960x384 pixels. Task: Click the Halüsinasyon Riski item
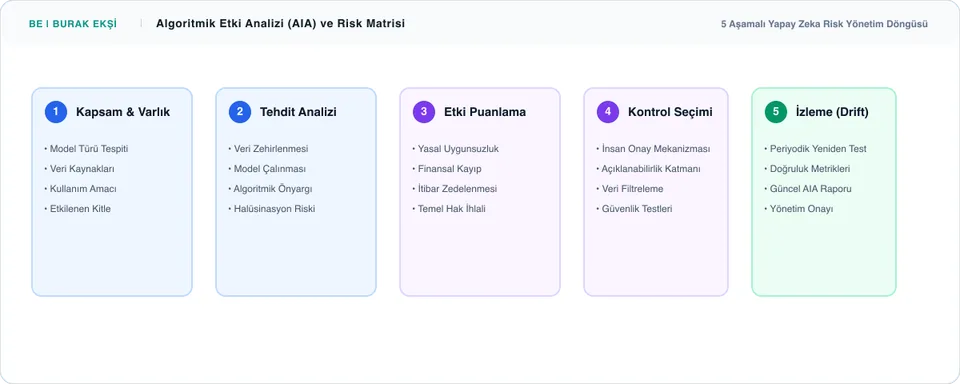point(272,209)
